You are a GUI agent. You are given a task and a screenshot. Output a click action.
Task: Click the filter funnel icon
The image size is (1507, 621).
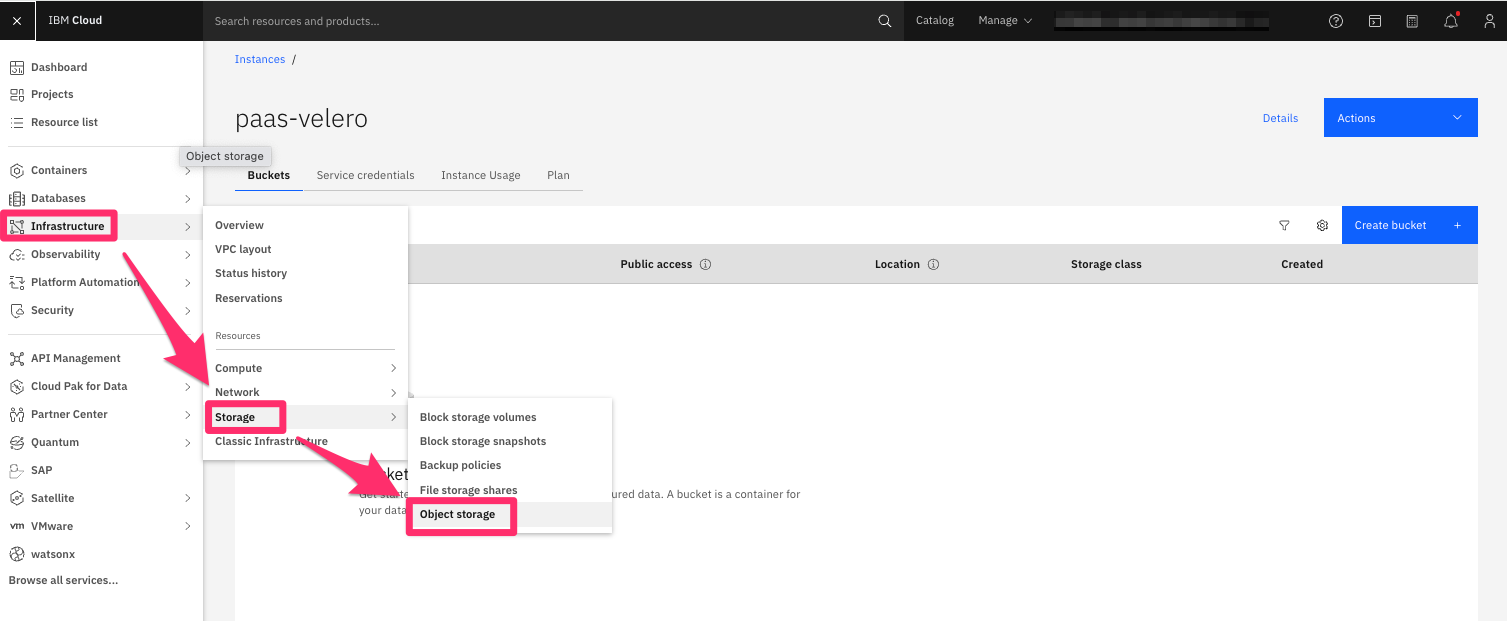click(1284, 225)
